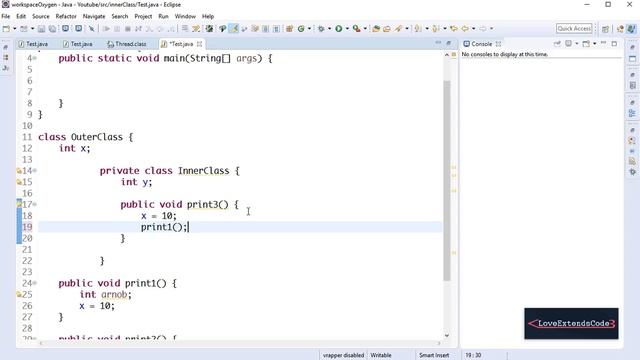Collapse the main method fold on line 4
The image size is (640, 360).
pos(35,58)
